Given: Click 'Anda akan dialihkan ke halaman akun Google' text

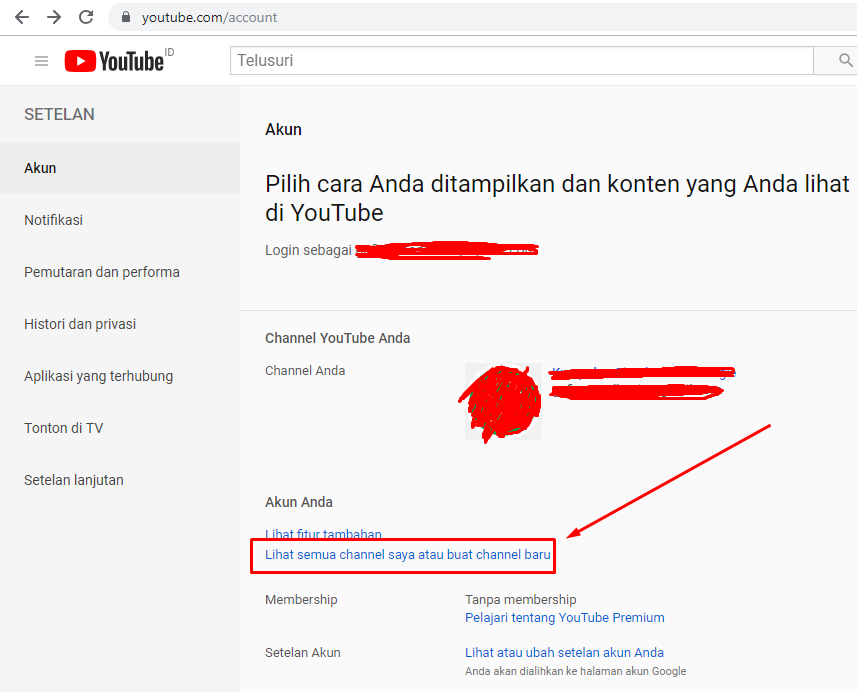Looking at the screenshot, I should pyautogui.click(x=576, y=671).
